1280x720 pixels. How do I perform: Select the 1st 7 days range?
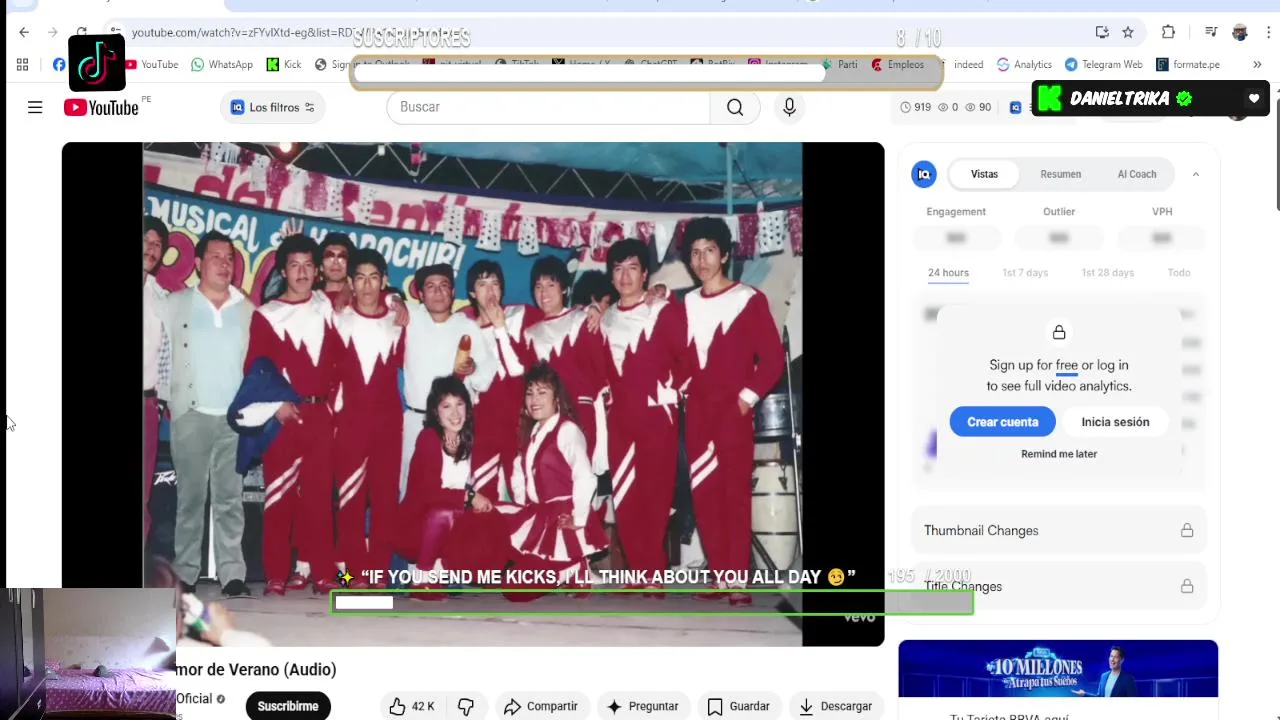1025,273
